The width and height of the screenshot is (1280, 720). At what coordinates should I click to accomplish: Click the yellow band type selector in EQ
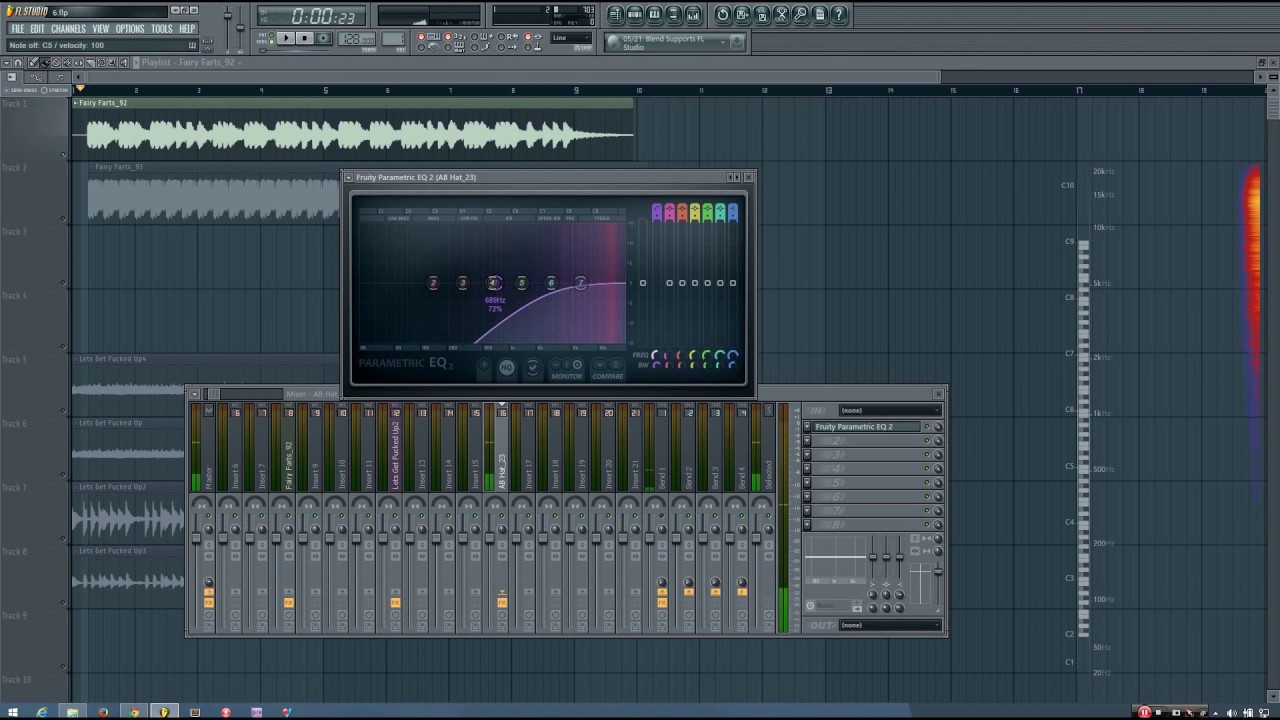pyautogui.click(x=695, y=213)
